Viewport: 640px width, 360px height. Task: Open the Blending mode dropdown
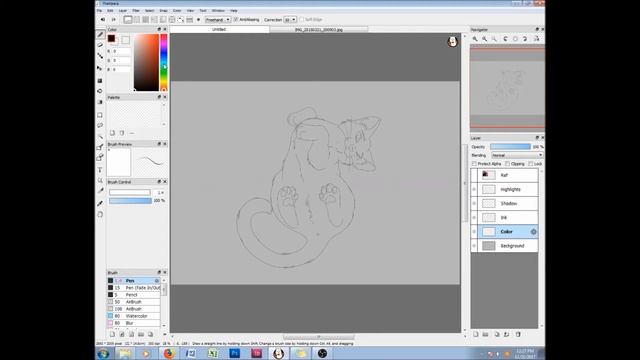pos(517,156)
